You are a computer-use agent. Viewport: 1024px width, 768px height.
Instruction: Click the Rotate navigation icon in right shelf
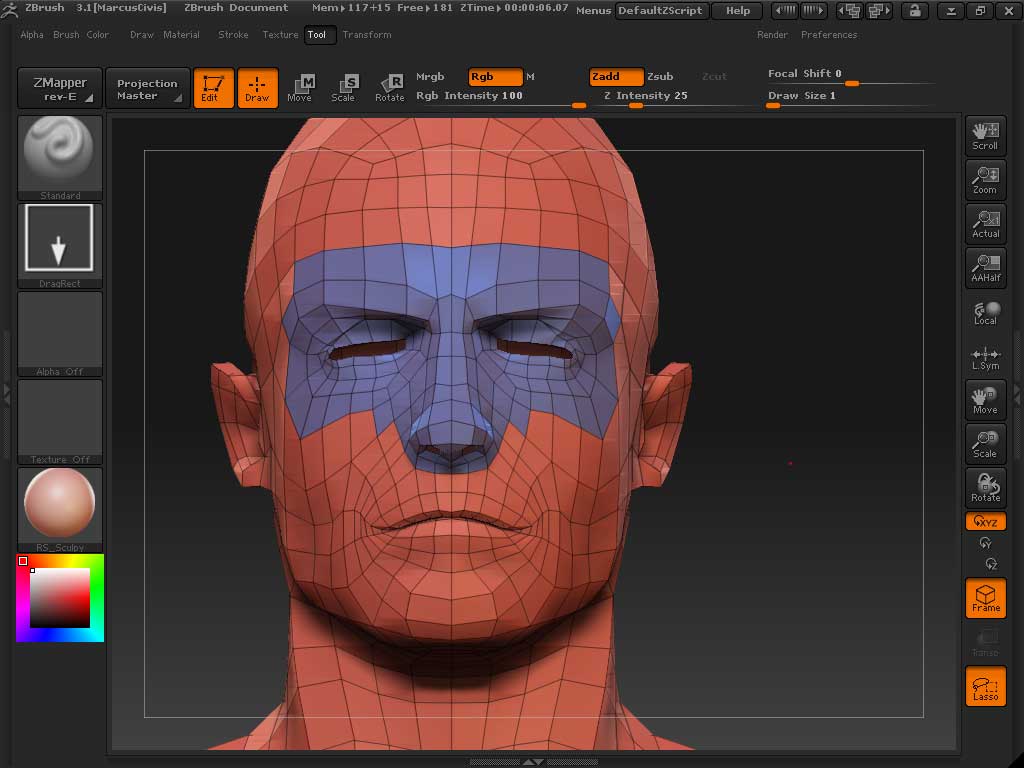click(985, 487)
